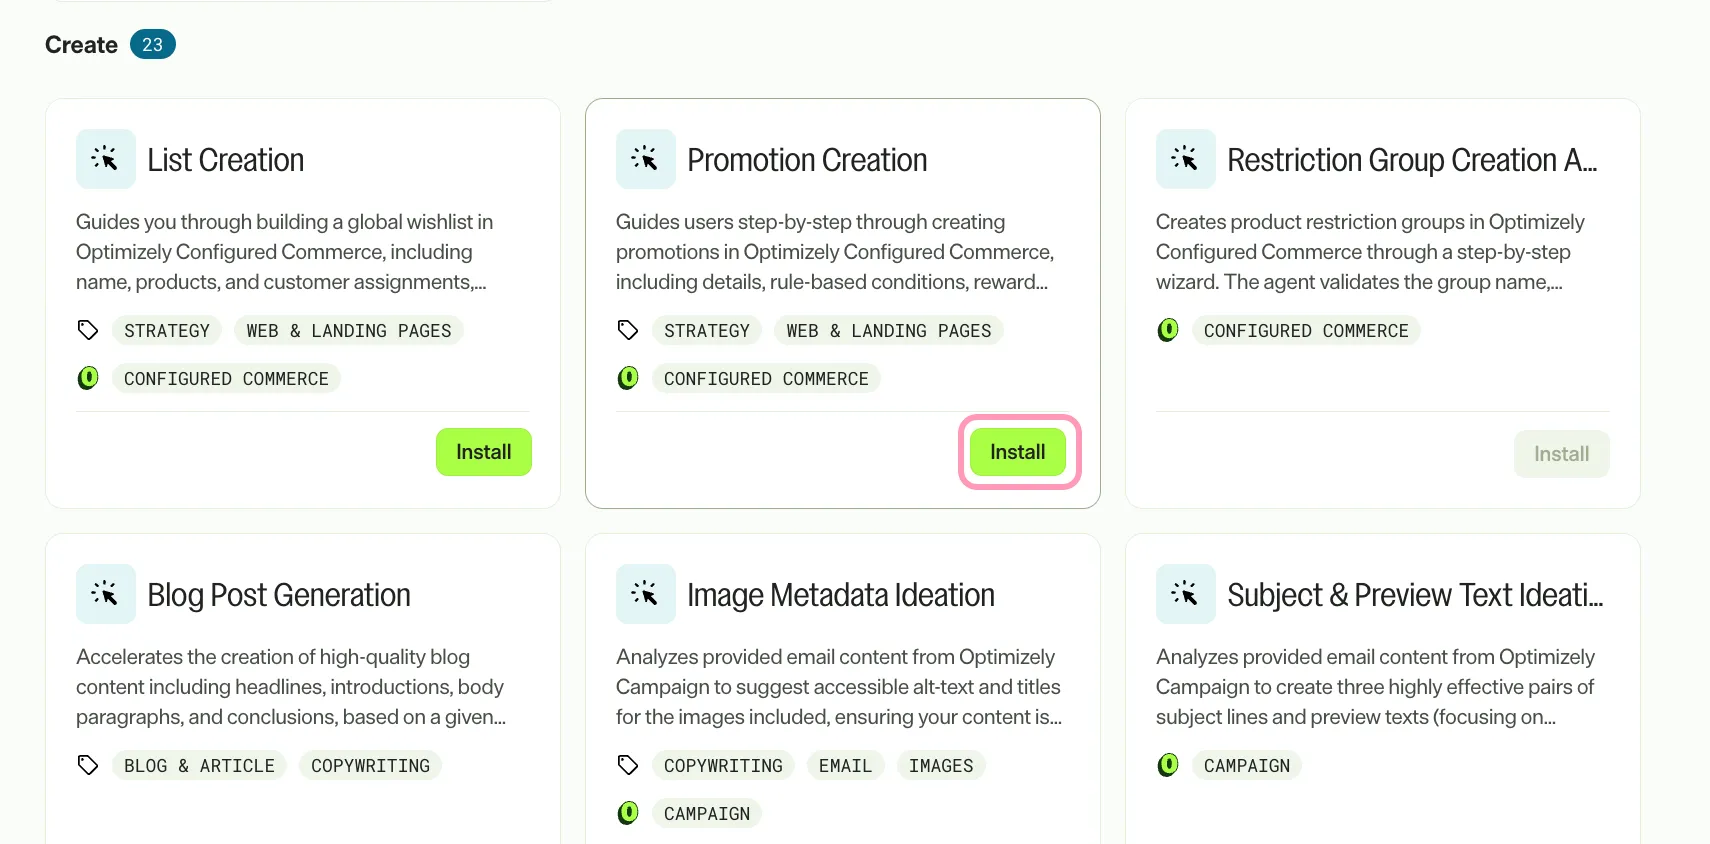Open the Blog Post Generation card title
Viewport: 1710px width, 844px height.
click(279, 595)
